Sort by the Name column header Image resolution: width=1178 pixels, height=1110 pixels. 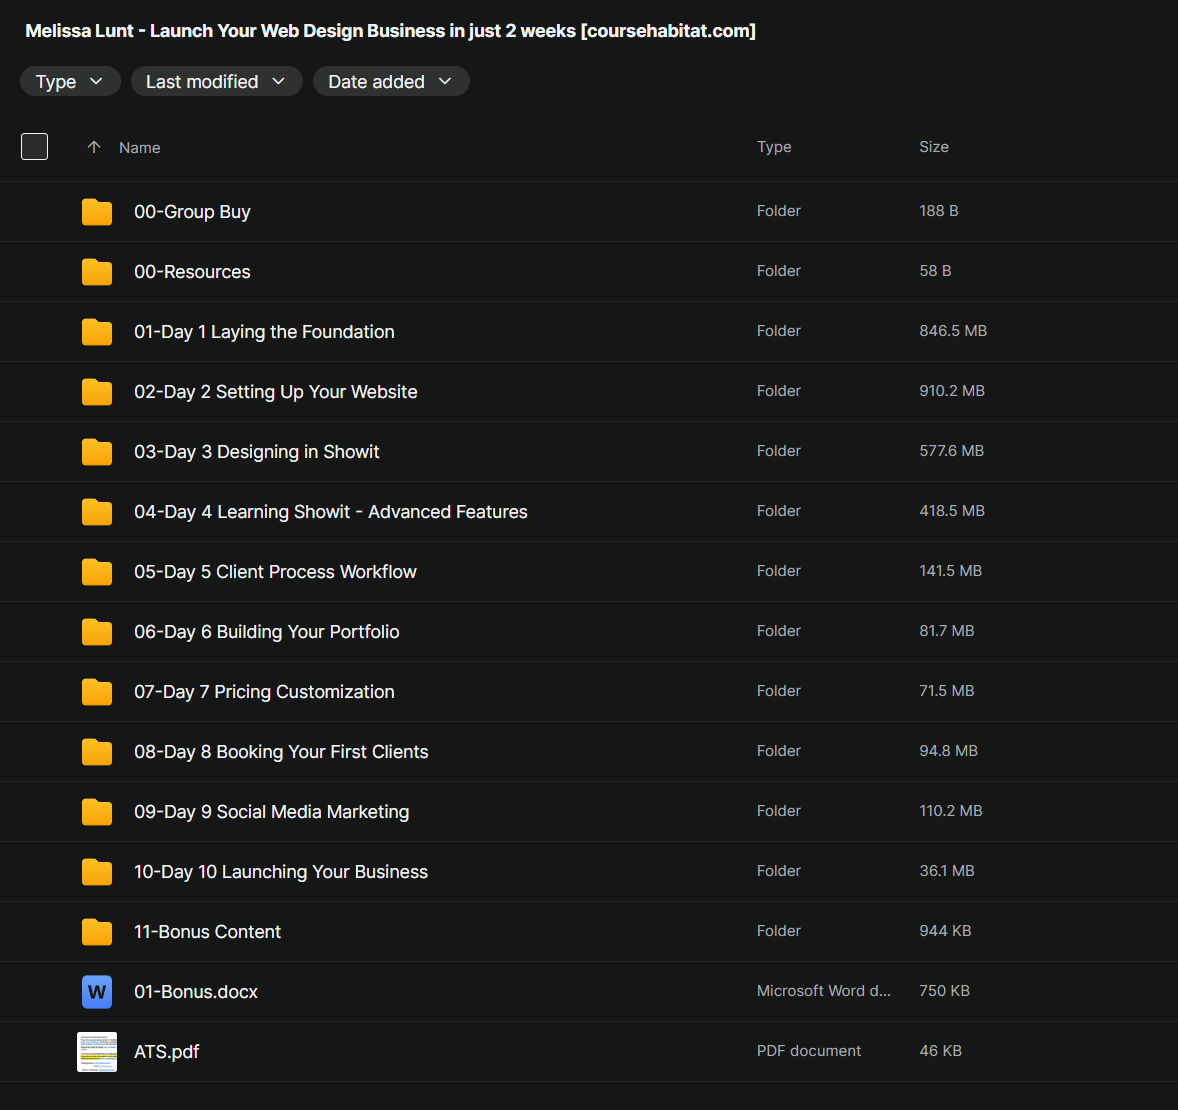(140, 147)
